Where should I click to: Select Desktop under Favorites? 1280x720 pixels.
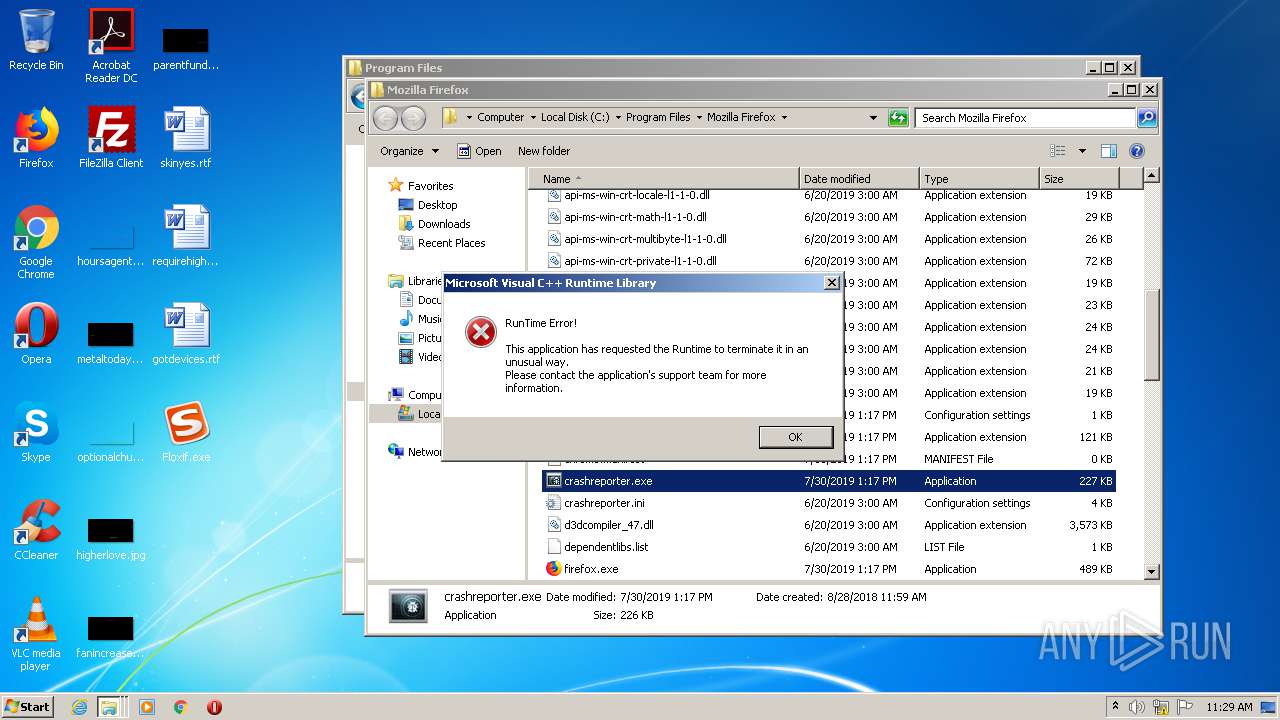tap(427, 205)
